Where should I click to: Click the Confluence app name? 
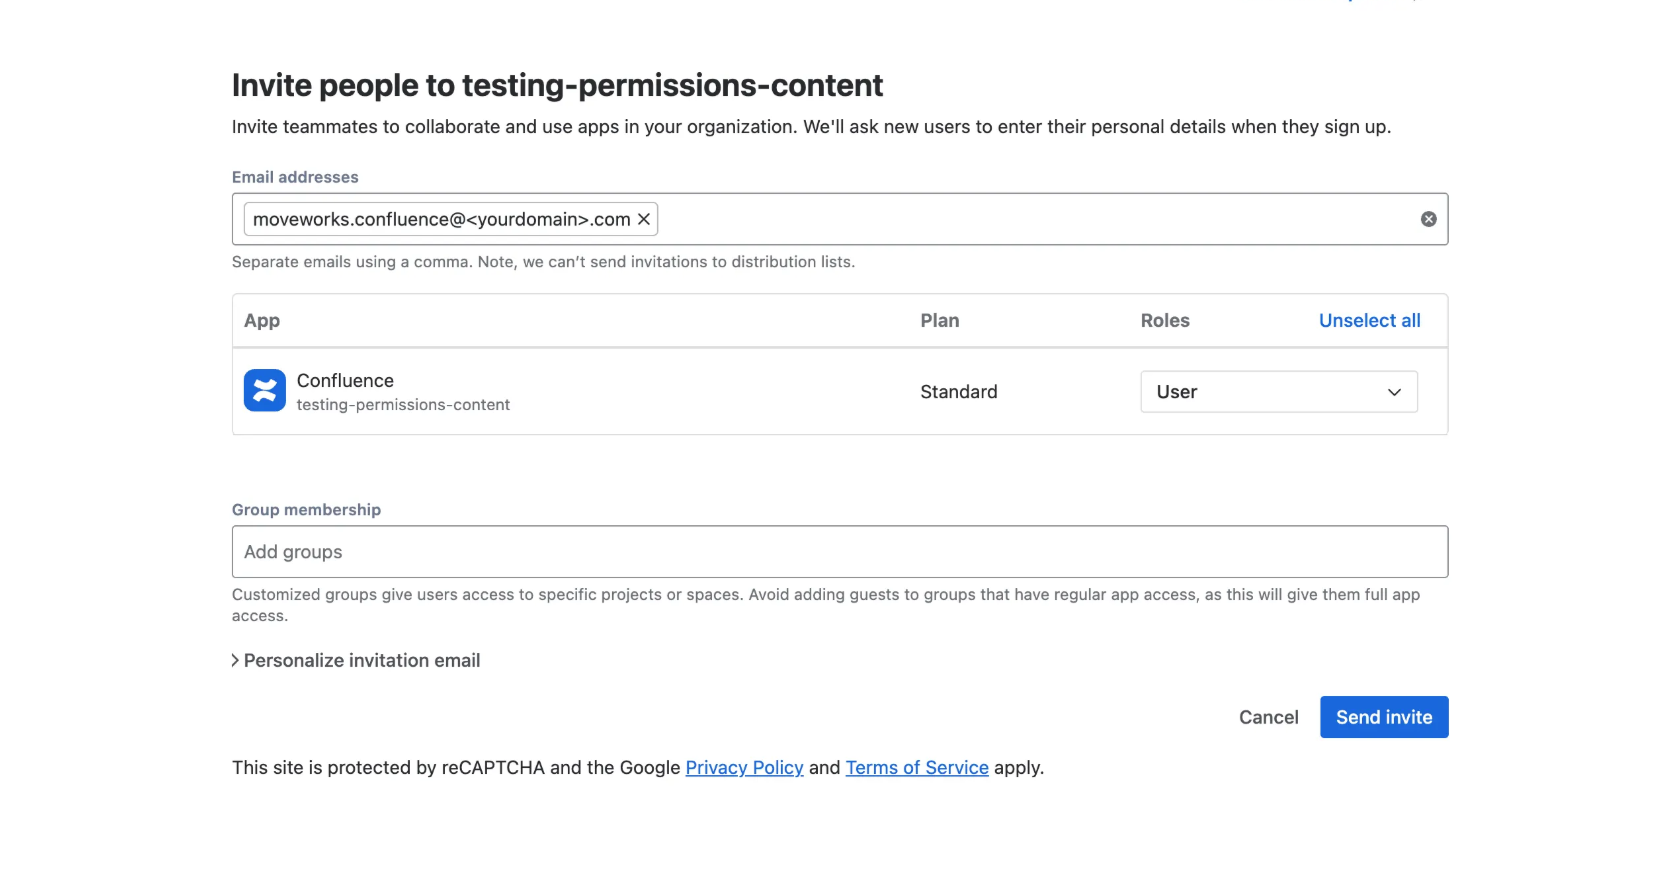[345, 381]
